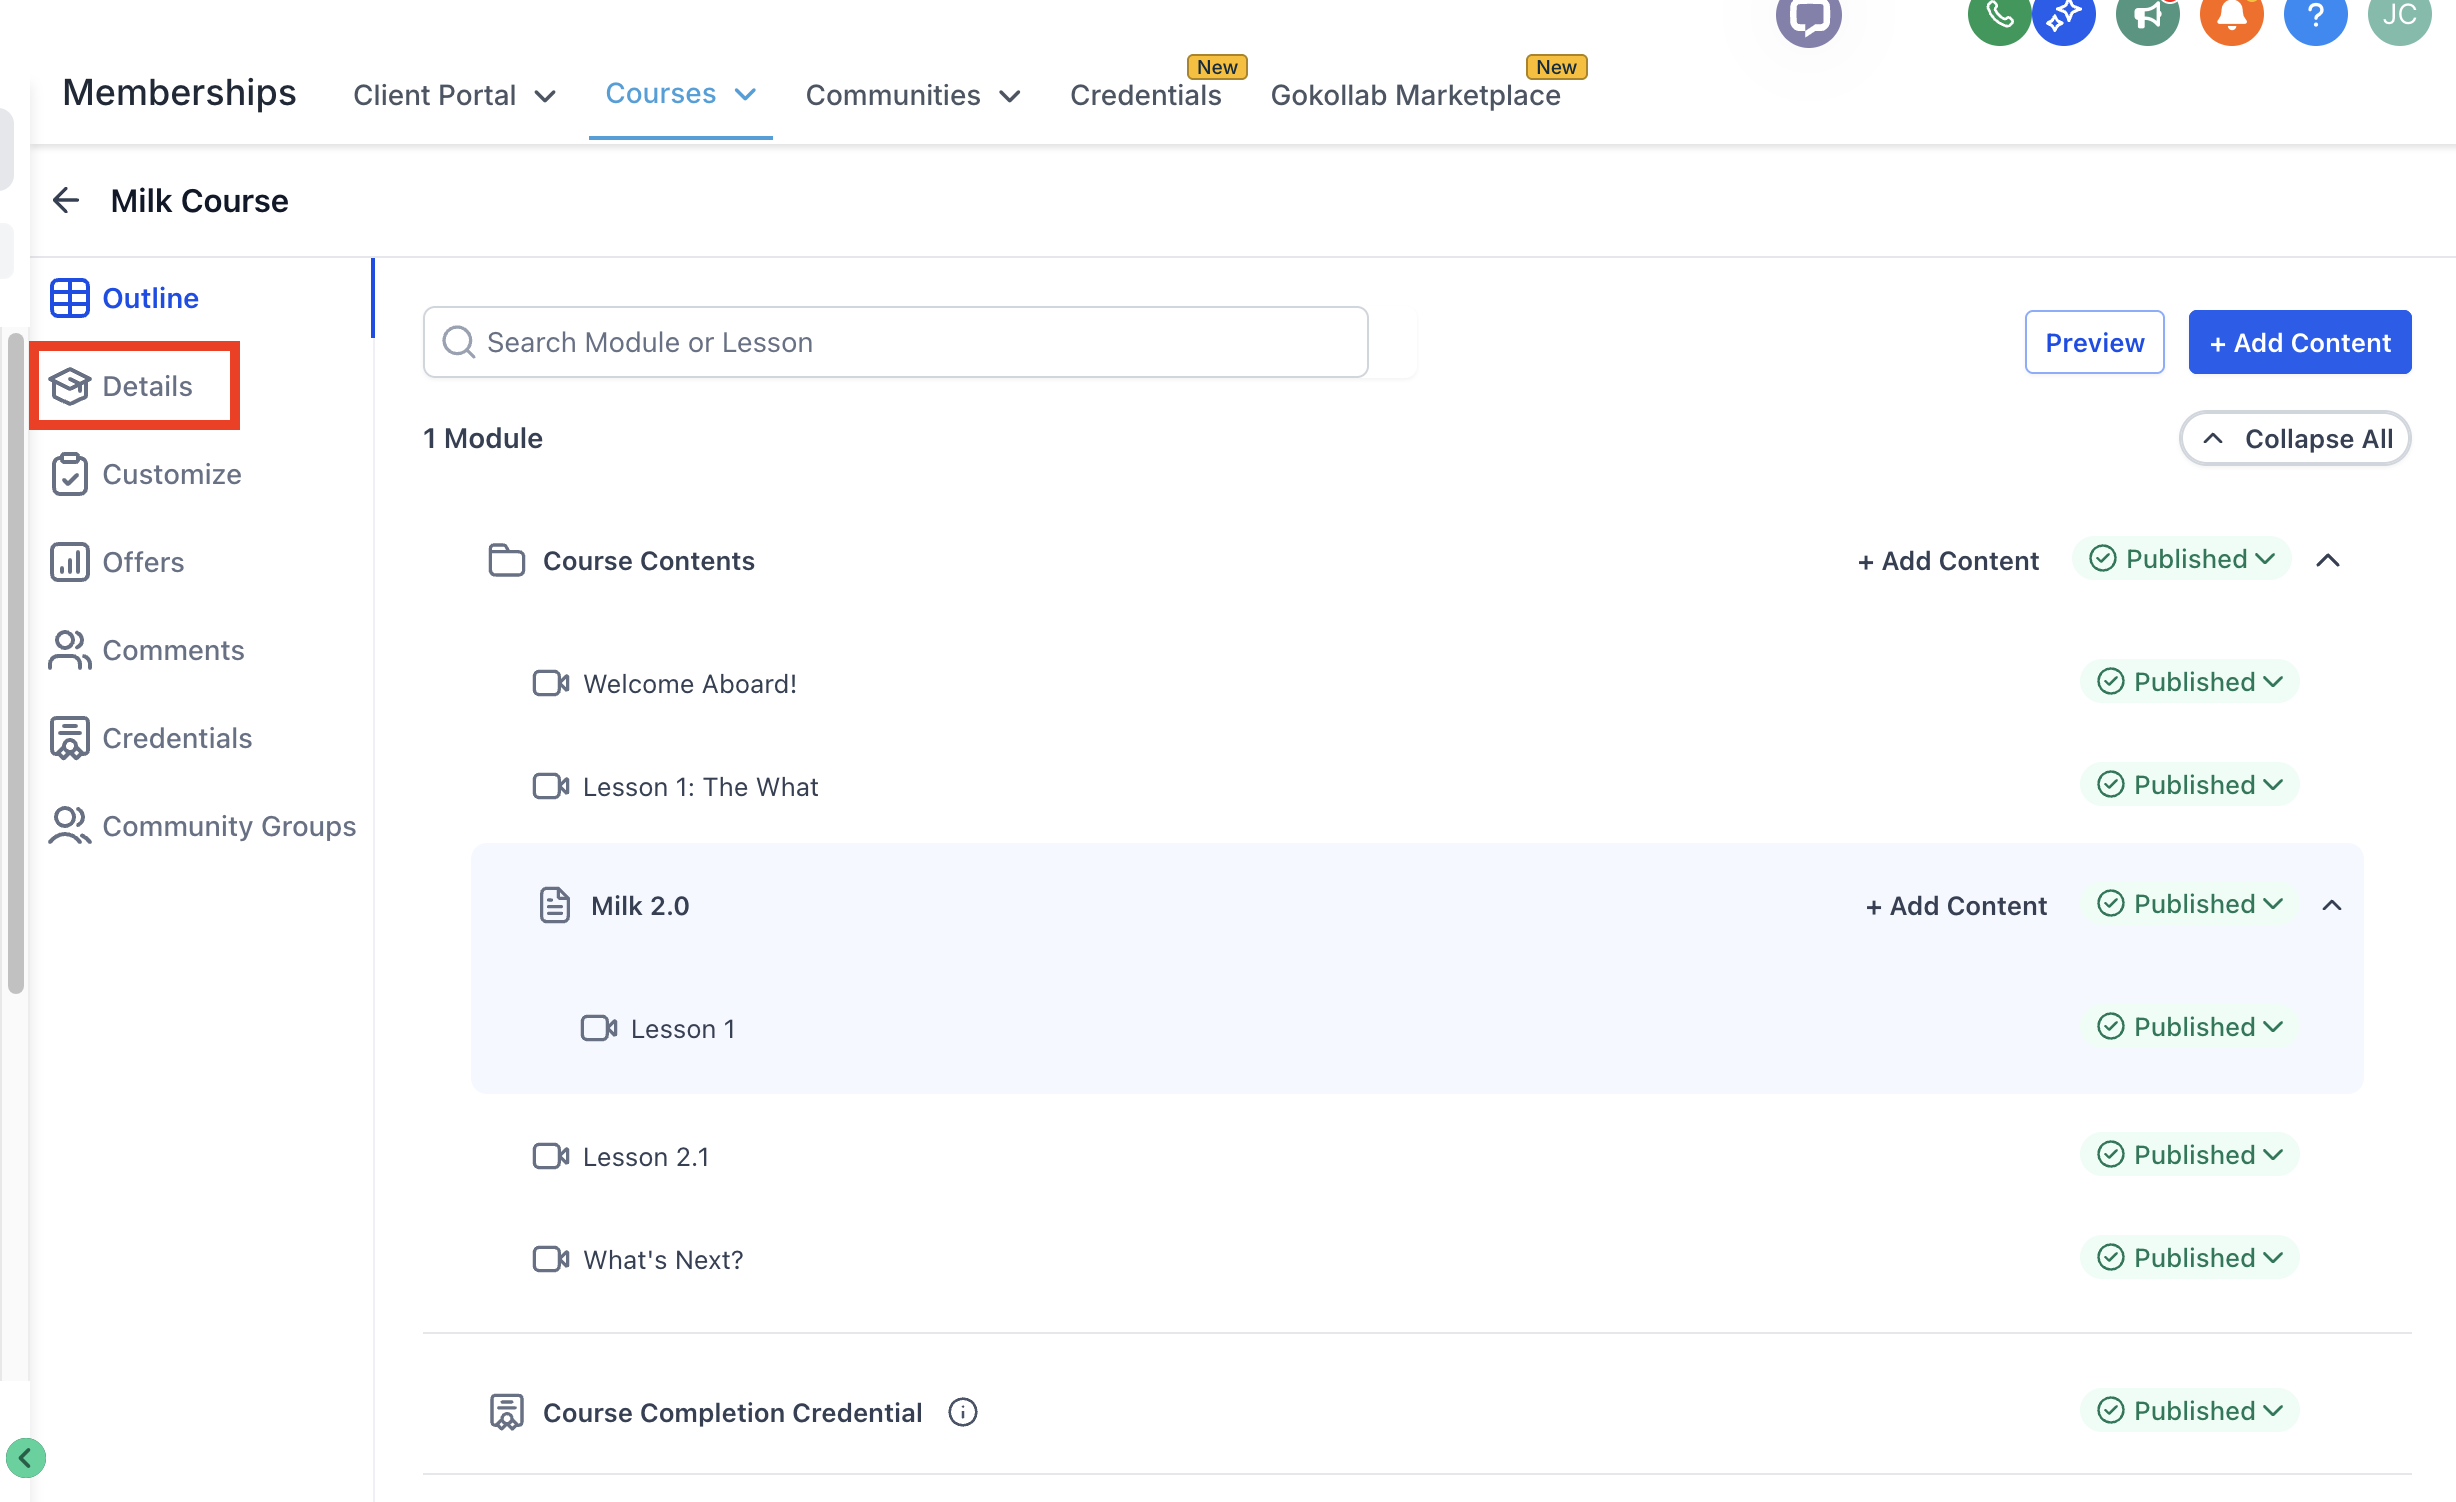Click the AI sparkle stars icon
Image resolution: width=2456 pixels, height=1502 pixels.
tap(2063, 18)
